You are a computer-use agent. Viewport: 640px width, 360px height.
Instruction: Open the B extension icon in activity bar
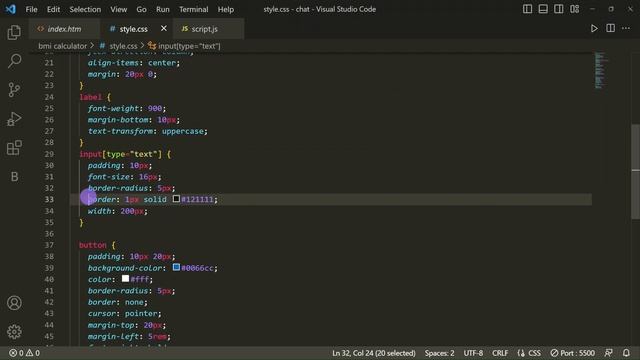click(14, 176)
